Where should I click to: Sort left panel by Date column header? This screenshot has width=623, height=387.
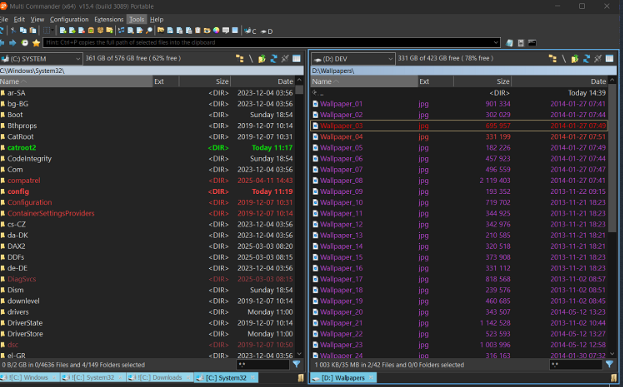coord(263,81)
